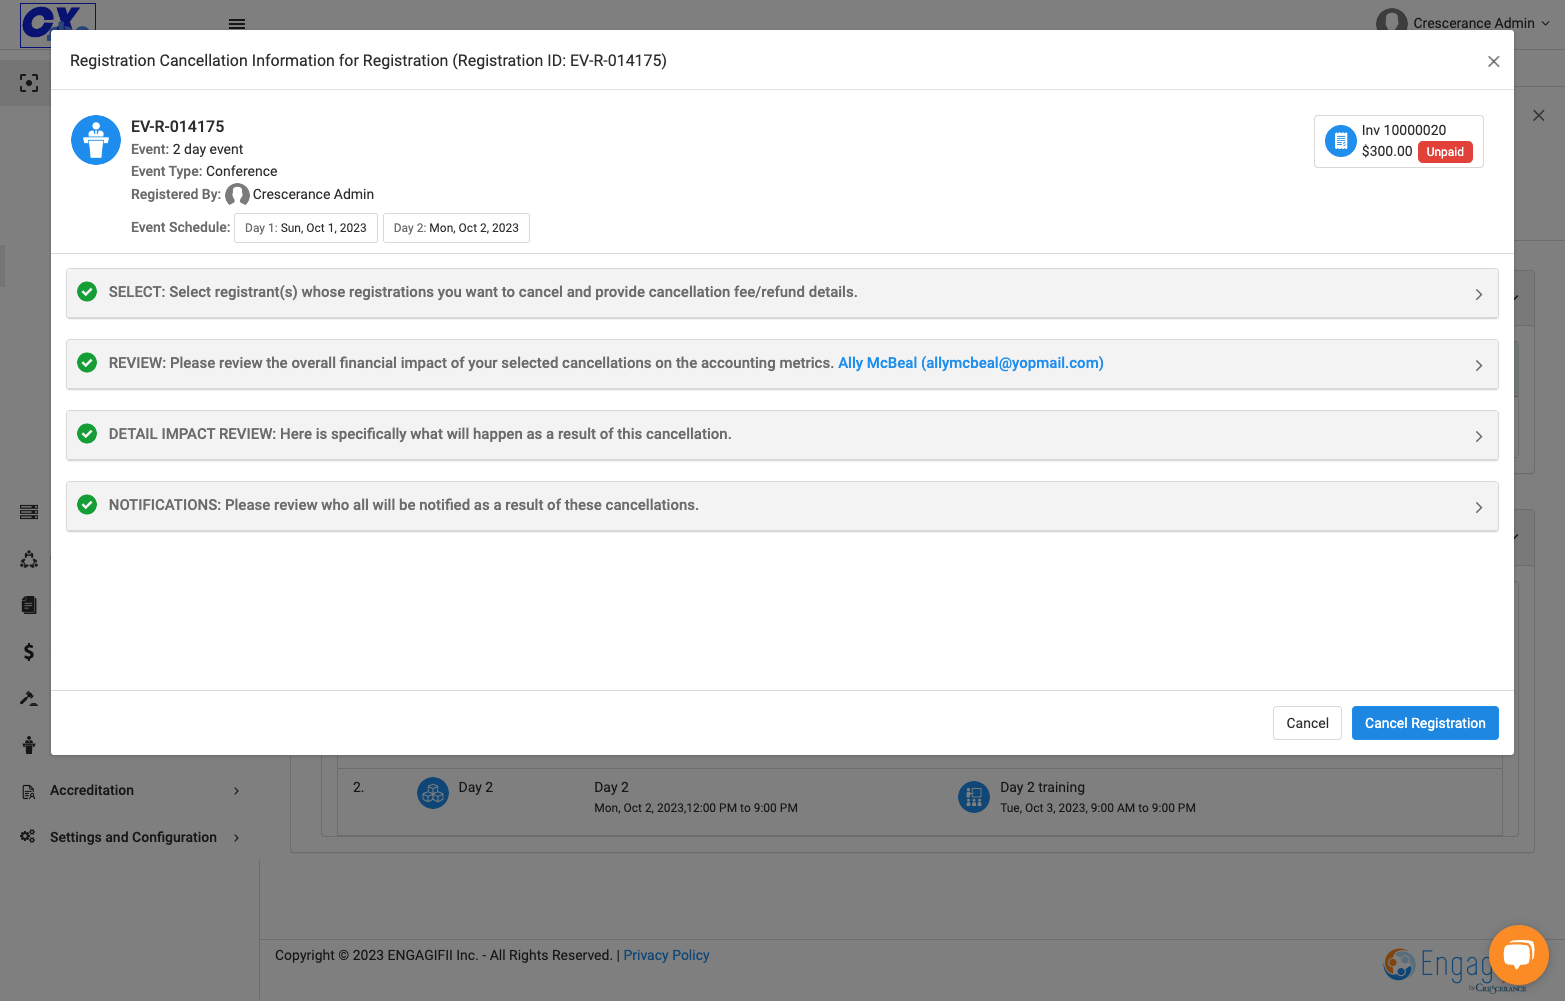
Task: Open the Ally McBeal email link
Action: click(970, 363)
